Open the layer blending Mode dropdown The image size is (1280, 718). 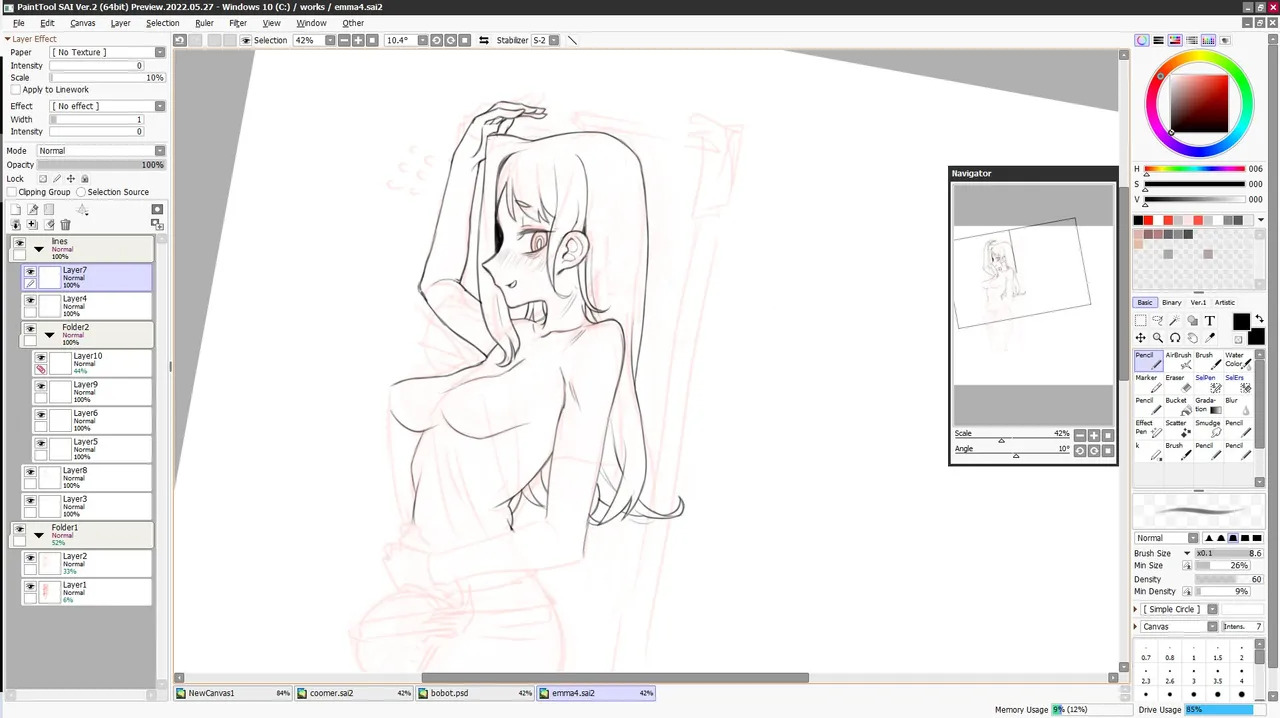(x=100, y=151)
